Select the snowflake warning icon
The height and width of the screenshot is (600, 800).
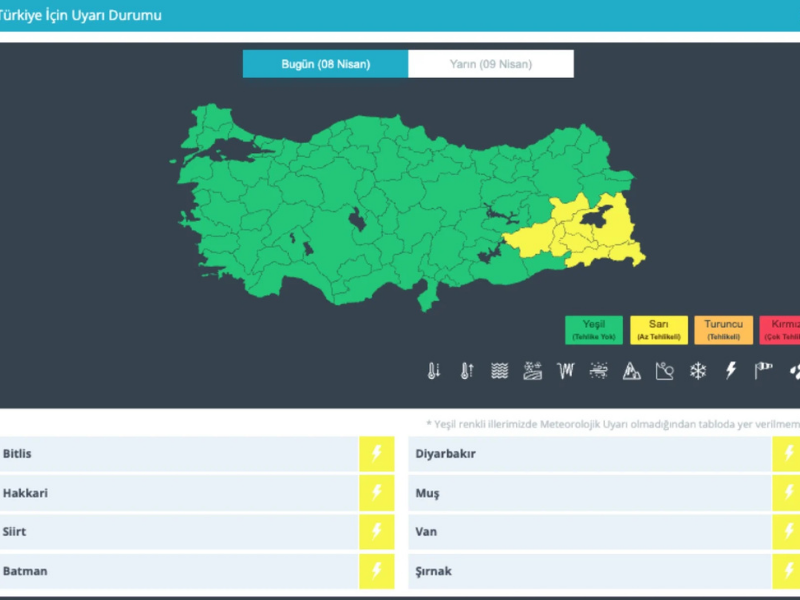click(698, 371)
